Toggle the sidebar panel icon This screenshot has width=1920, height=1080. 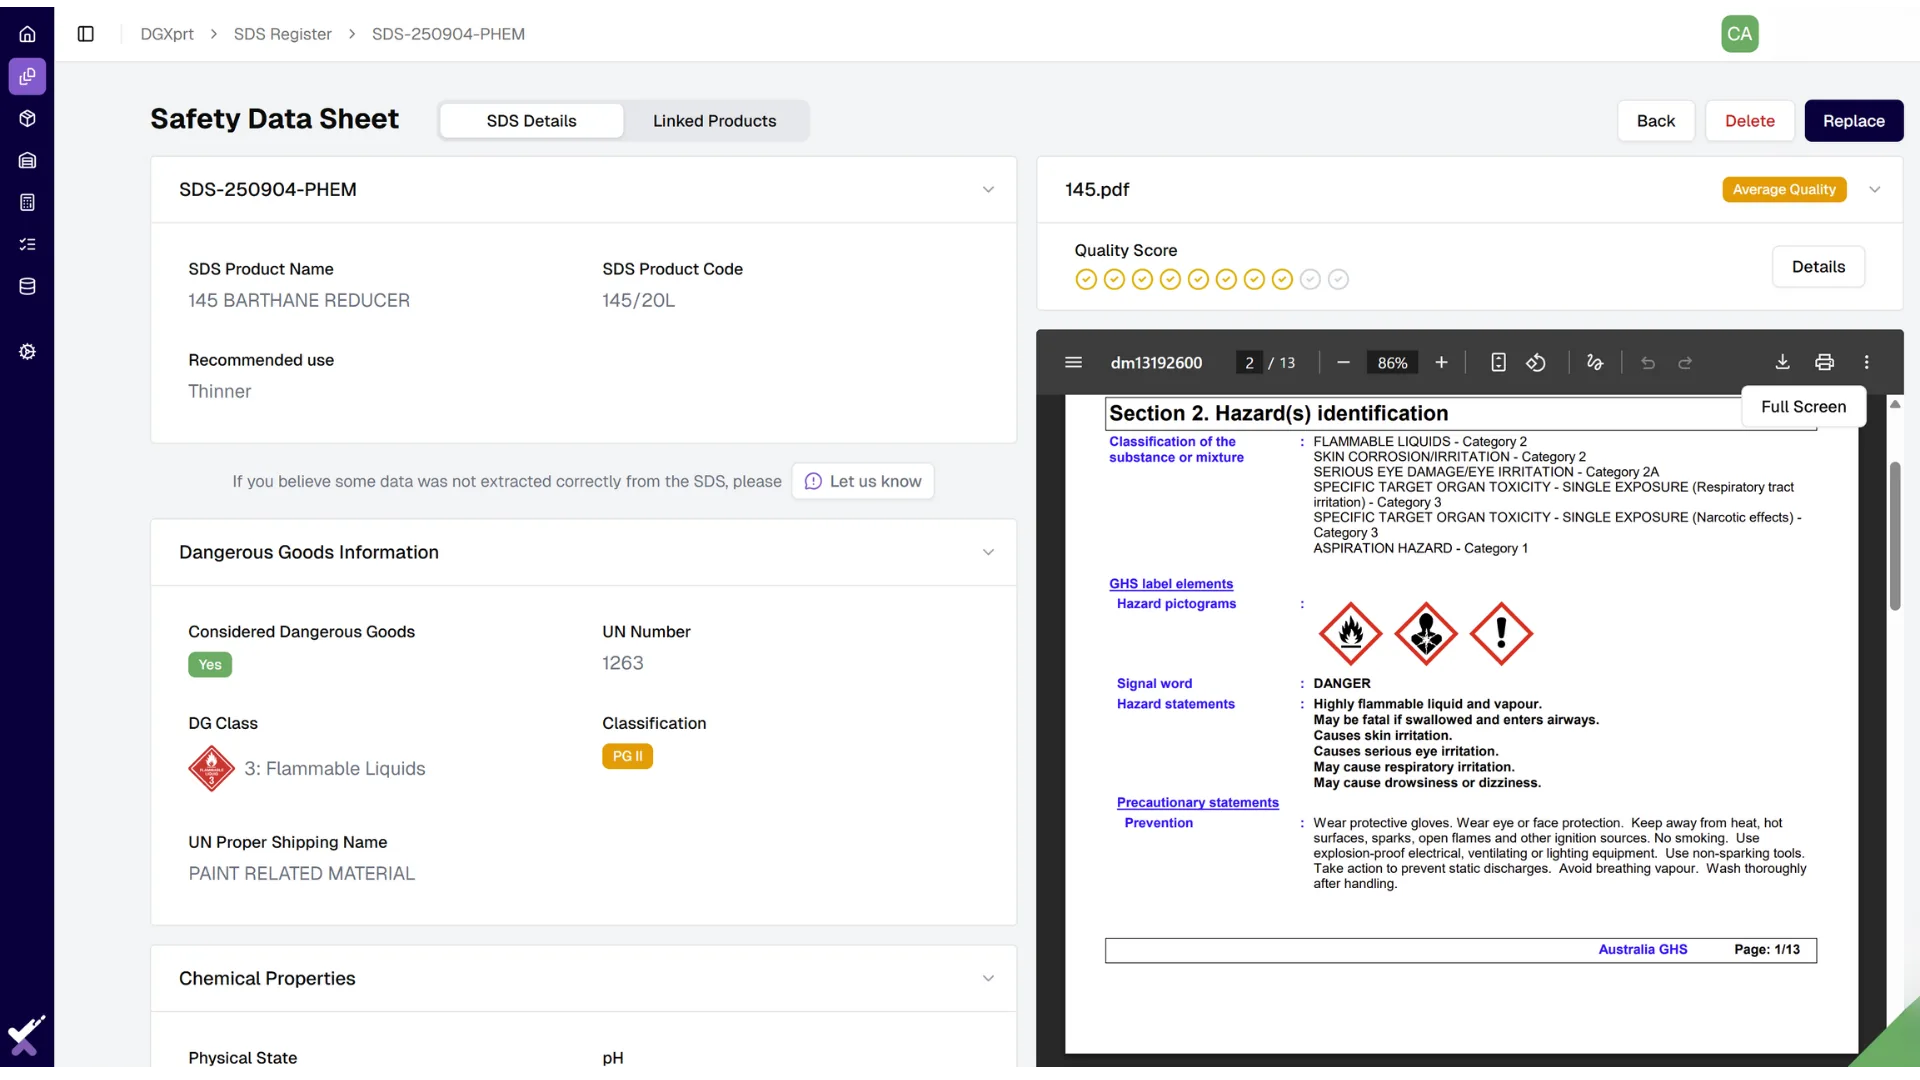[86, 34]
